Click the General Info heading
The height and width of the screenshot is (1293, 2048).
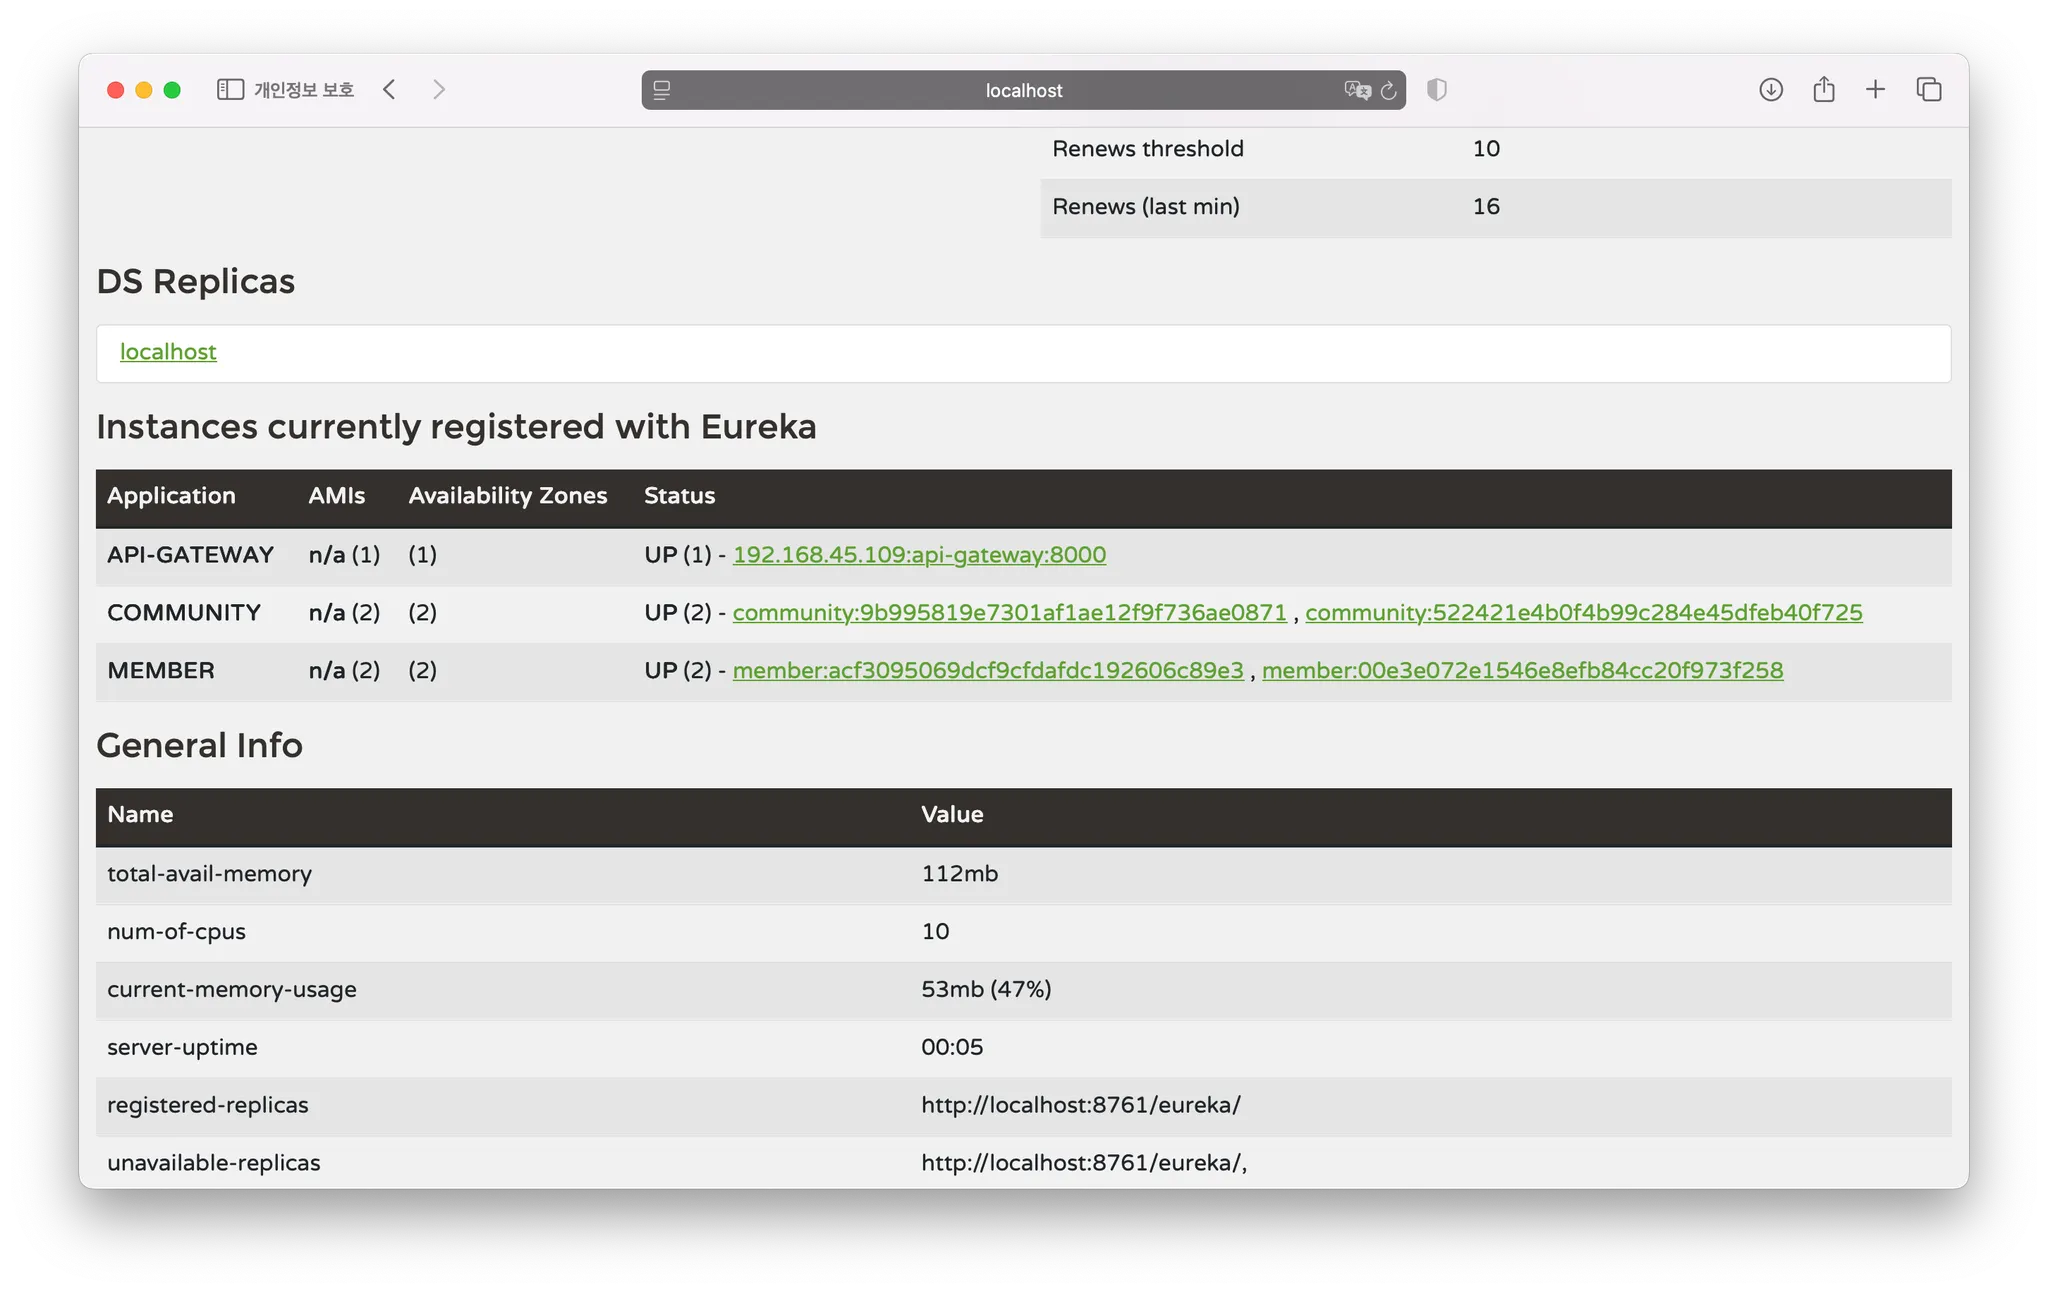tap(199, 746)
